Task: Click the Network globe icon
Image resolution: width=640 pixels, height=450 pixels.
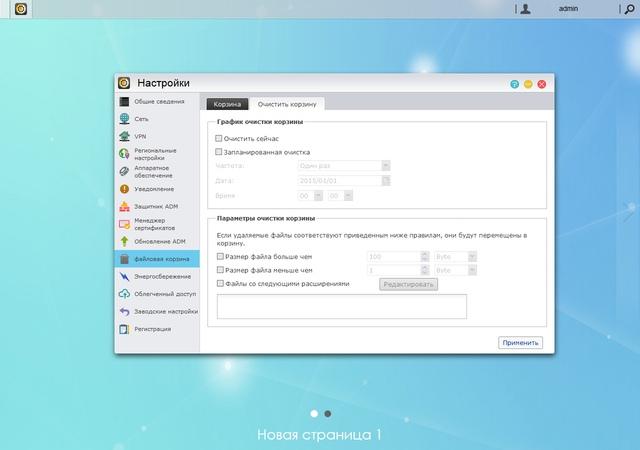Action: pyautogui.click(x=124, y=119)
